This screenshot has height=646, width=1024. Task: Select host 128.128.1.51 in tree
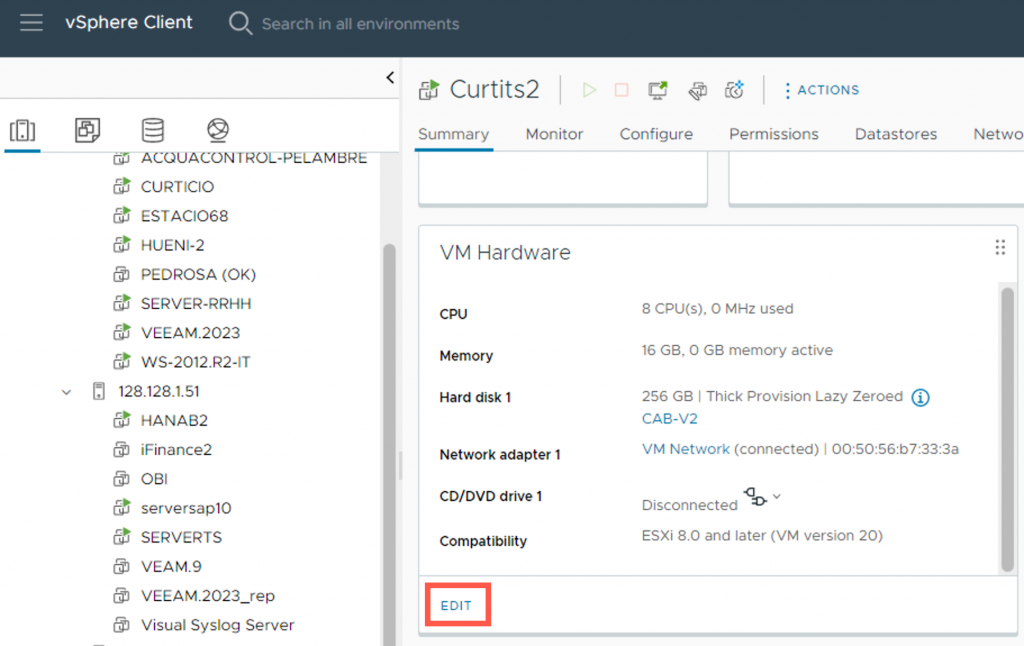[159, 391]
